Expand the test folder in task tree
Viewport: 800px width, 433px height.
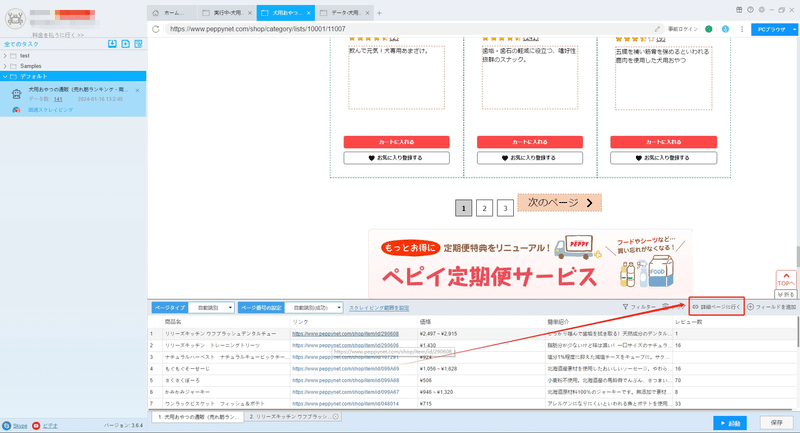click(x=5, y=56)
